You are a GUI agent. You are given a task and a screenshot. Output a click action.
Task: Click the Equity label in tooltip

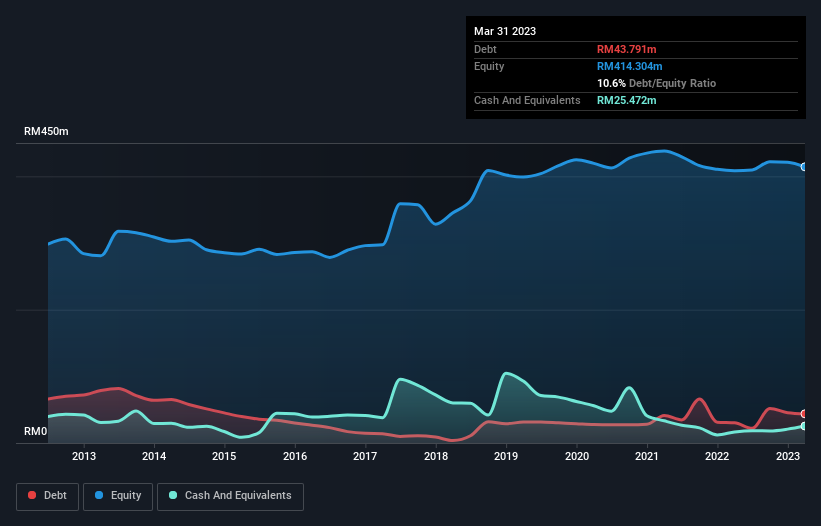coord(489,66)
